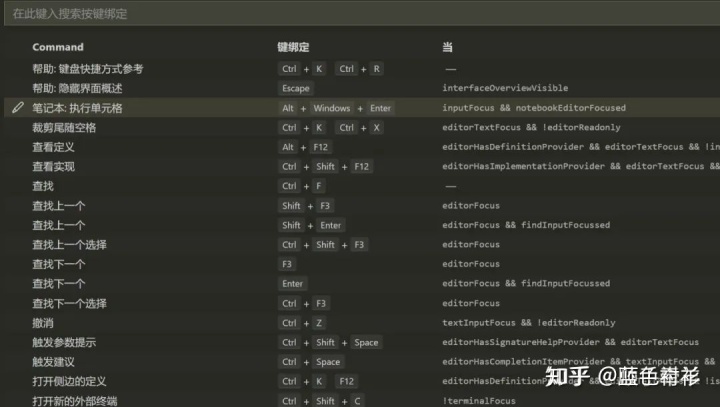Select the 查找上一个选择 command row
The image size is (720, 407).
(x=362, y=245)
